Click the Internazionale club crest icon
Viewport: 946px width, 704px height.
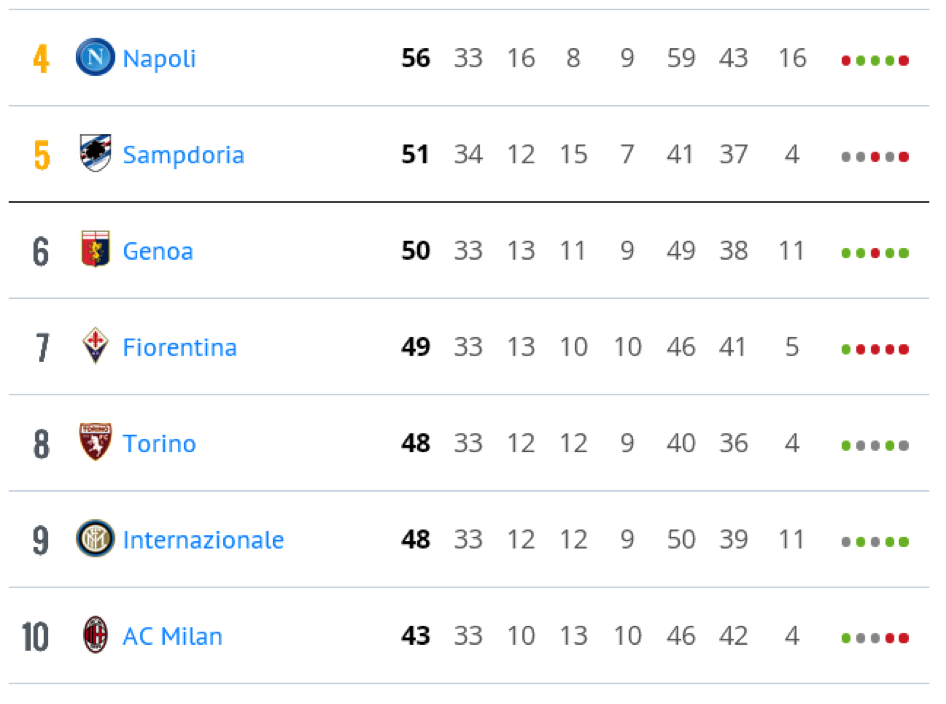coord(95,538)
